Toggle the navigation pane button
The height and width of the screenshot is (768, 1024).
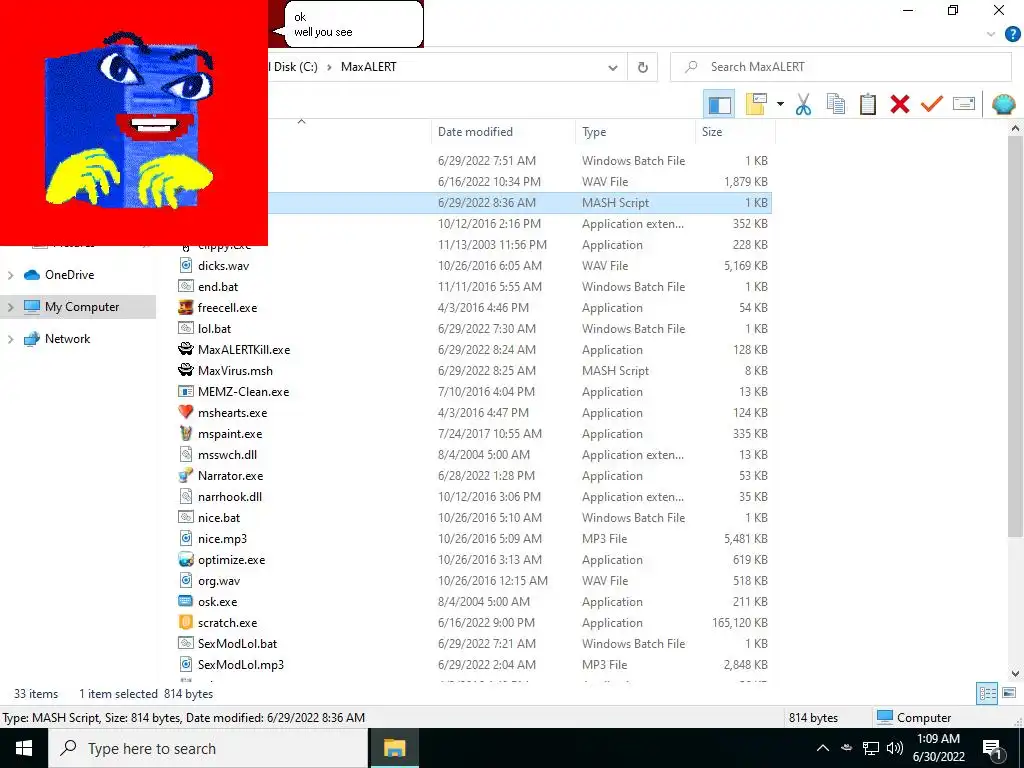[719, 104]
